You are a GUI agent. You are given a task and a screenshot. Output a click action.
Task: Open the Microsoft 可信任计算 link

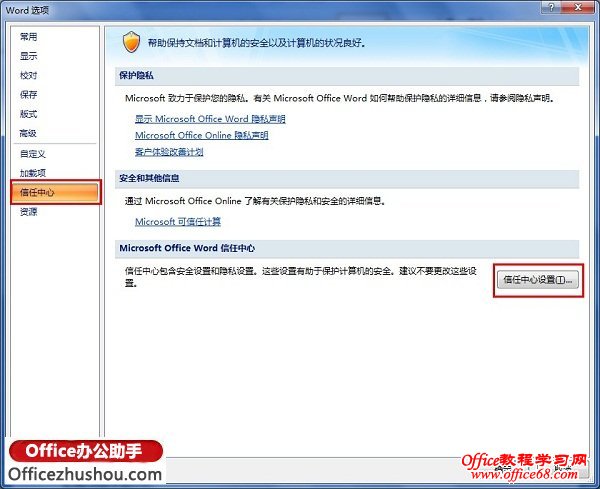178,222
